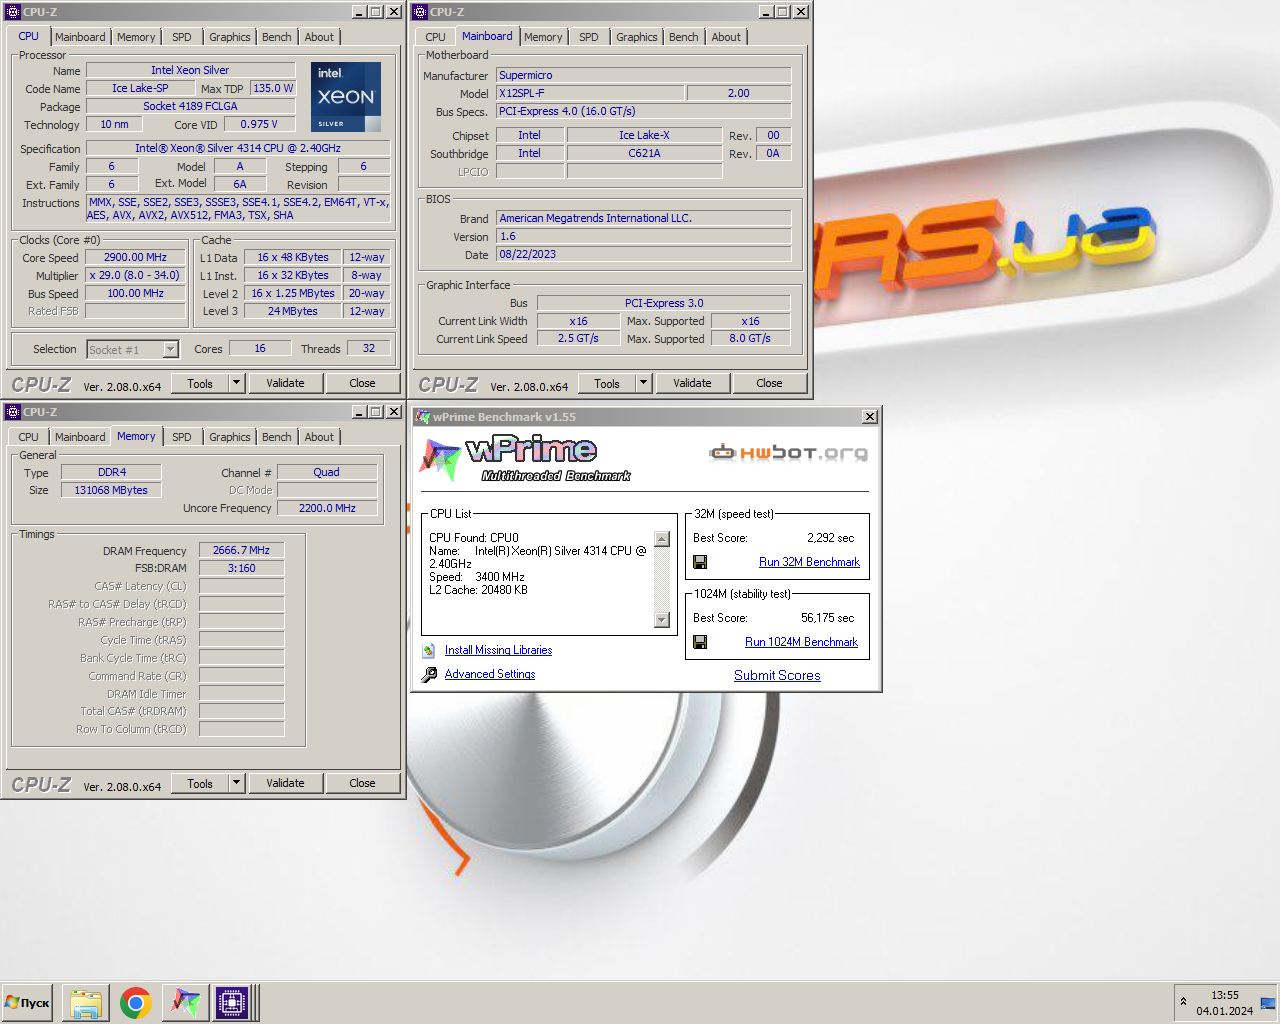Click the BIOS date 08/22/2023 field

[643, 254]
